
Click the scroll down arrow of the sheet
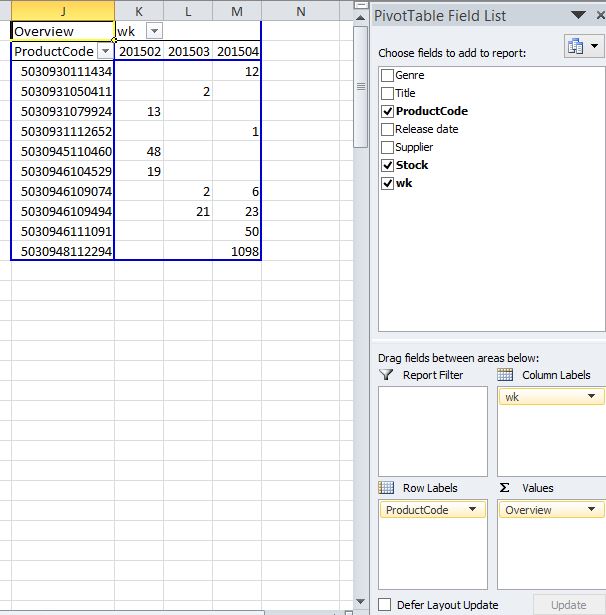tap(360, 601)
